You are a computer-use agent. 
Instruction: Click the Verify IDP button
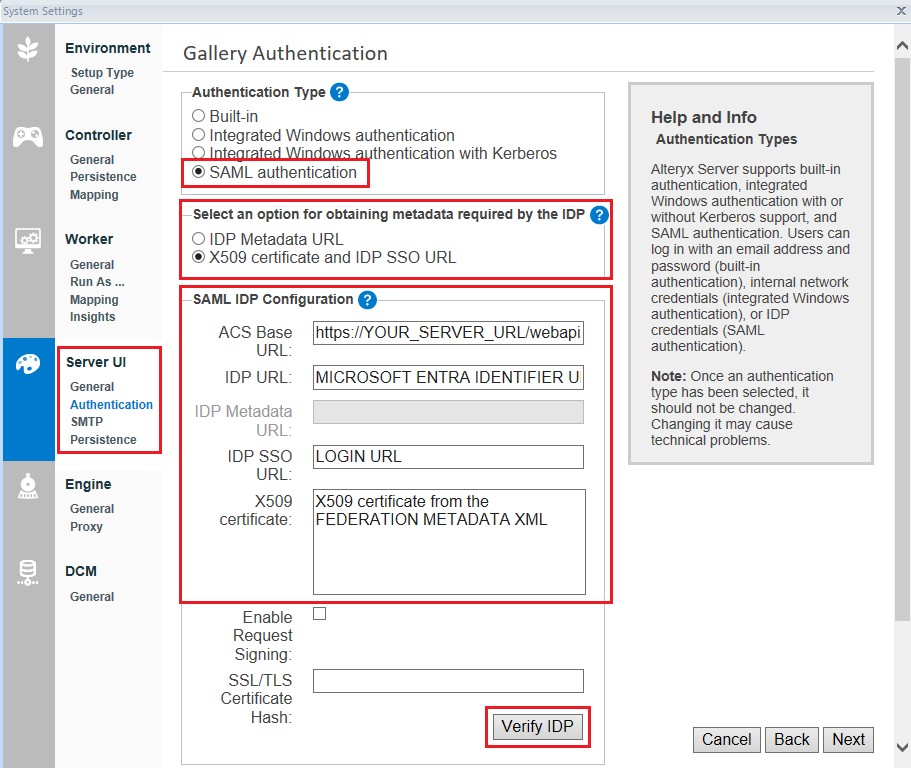(x=537, y=728)
